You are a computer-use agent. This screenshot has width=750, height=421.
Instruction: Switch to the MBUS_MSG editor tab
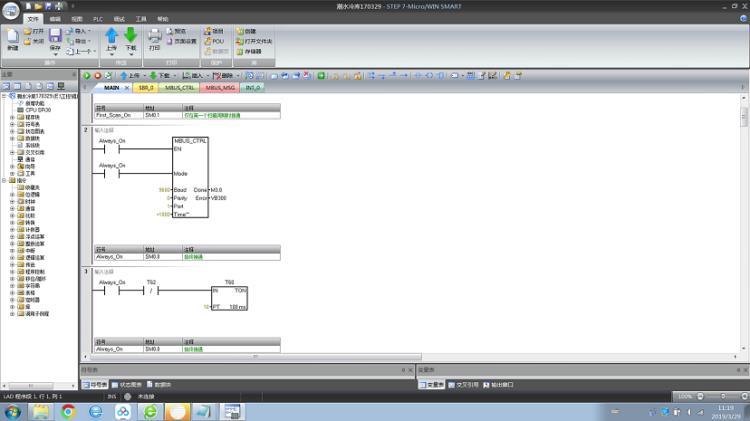(x=220, y=88)
